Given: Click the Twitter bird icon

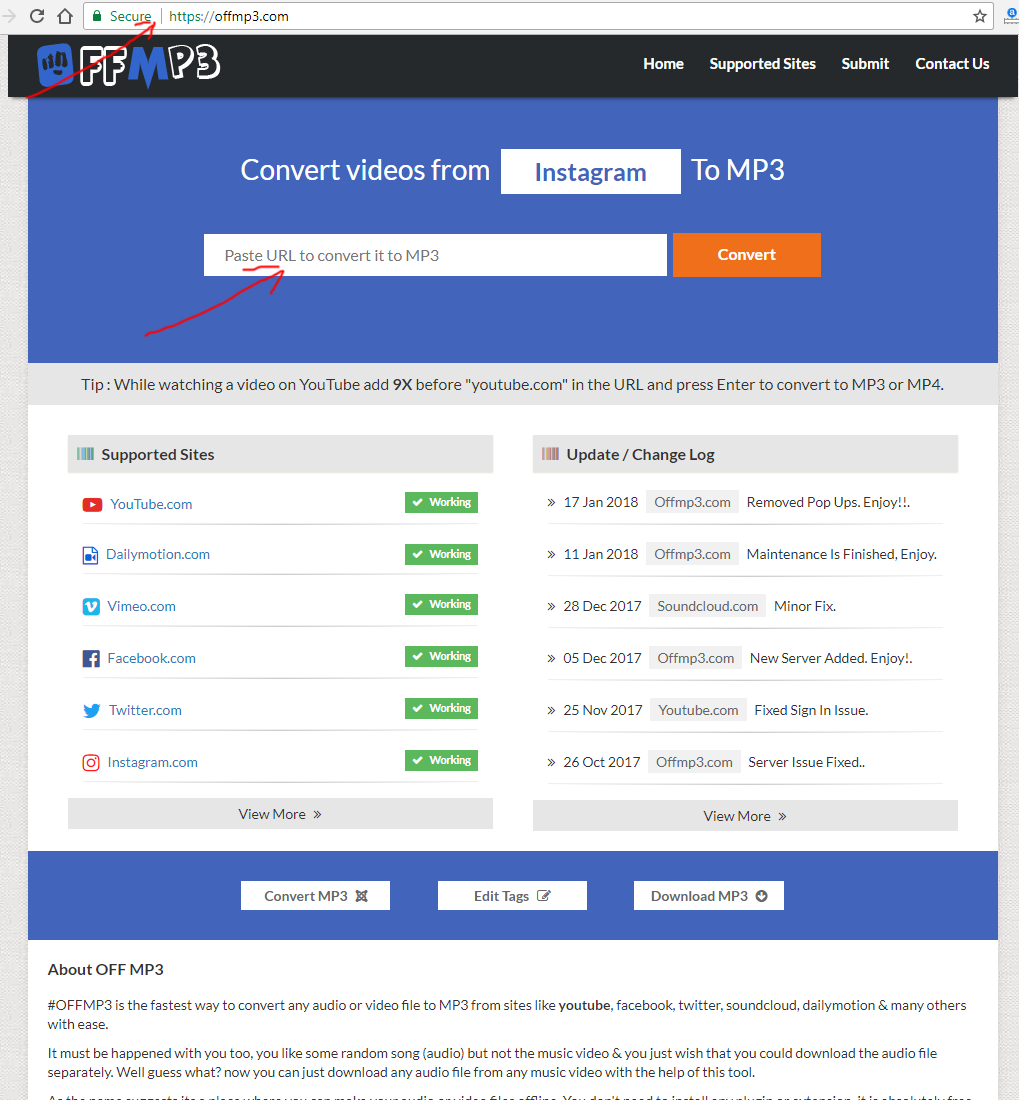Looking at the screenshot, I should point(92,711).
